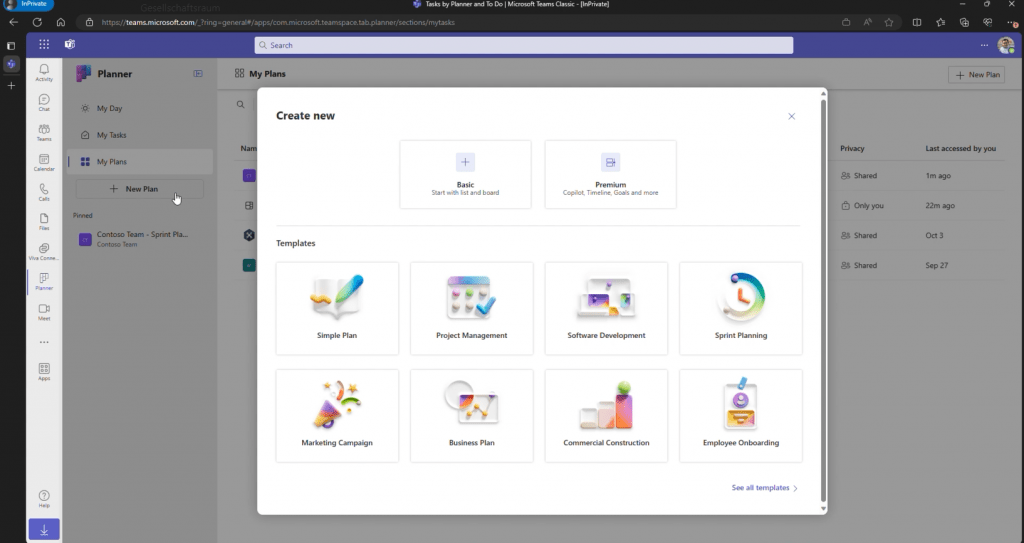Open Chat in the Teams sidebar
This screenshot has width=1024, height=543.
point(44,103)
